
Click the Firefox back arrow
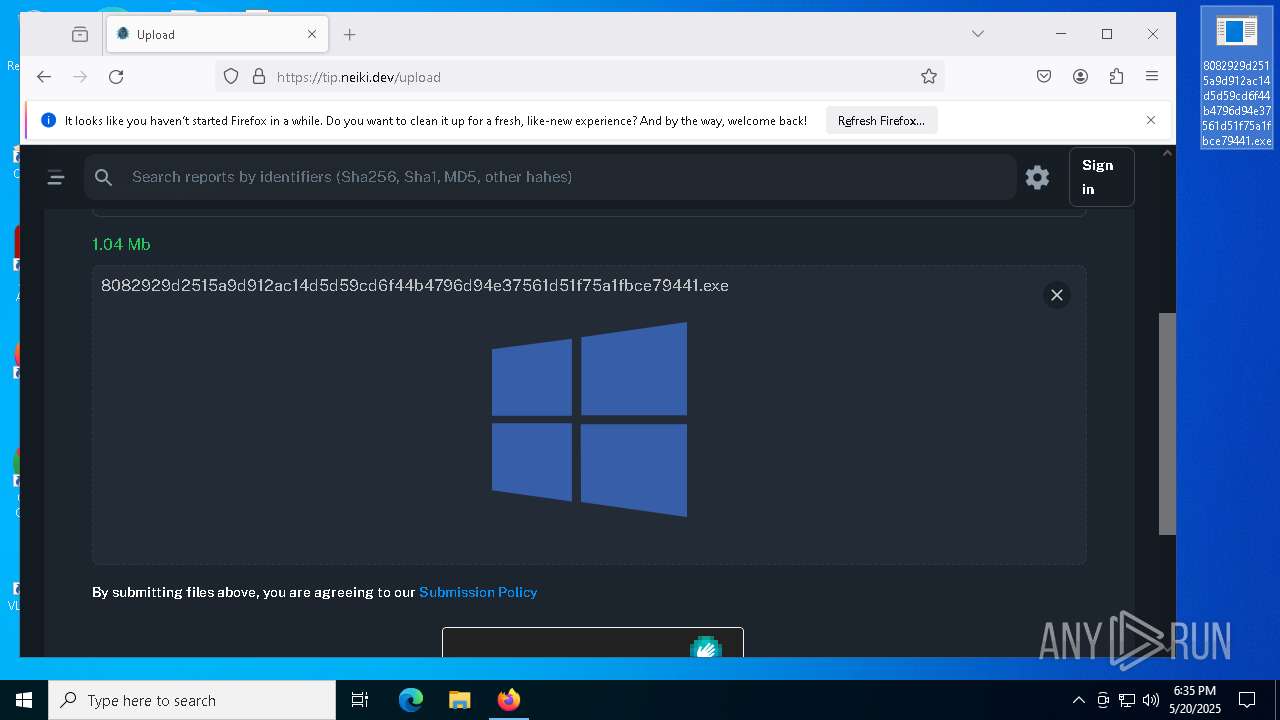44,77
